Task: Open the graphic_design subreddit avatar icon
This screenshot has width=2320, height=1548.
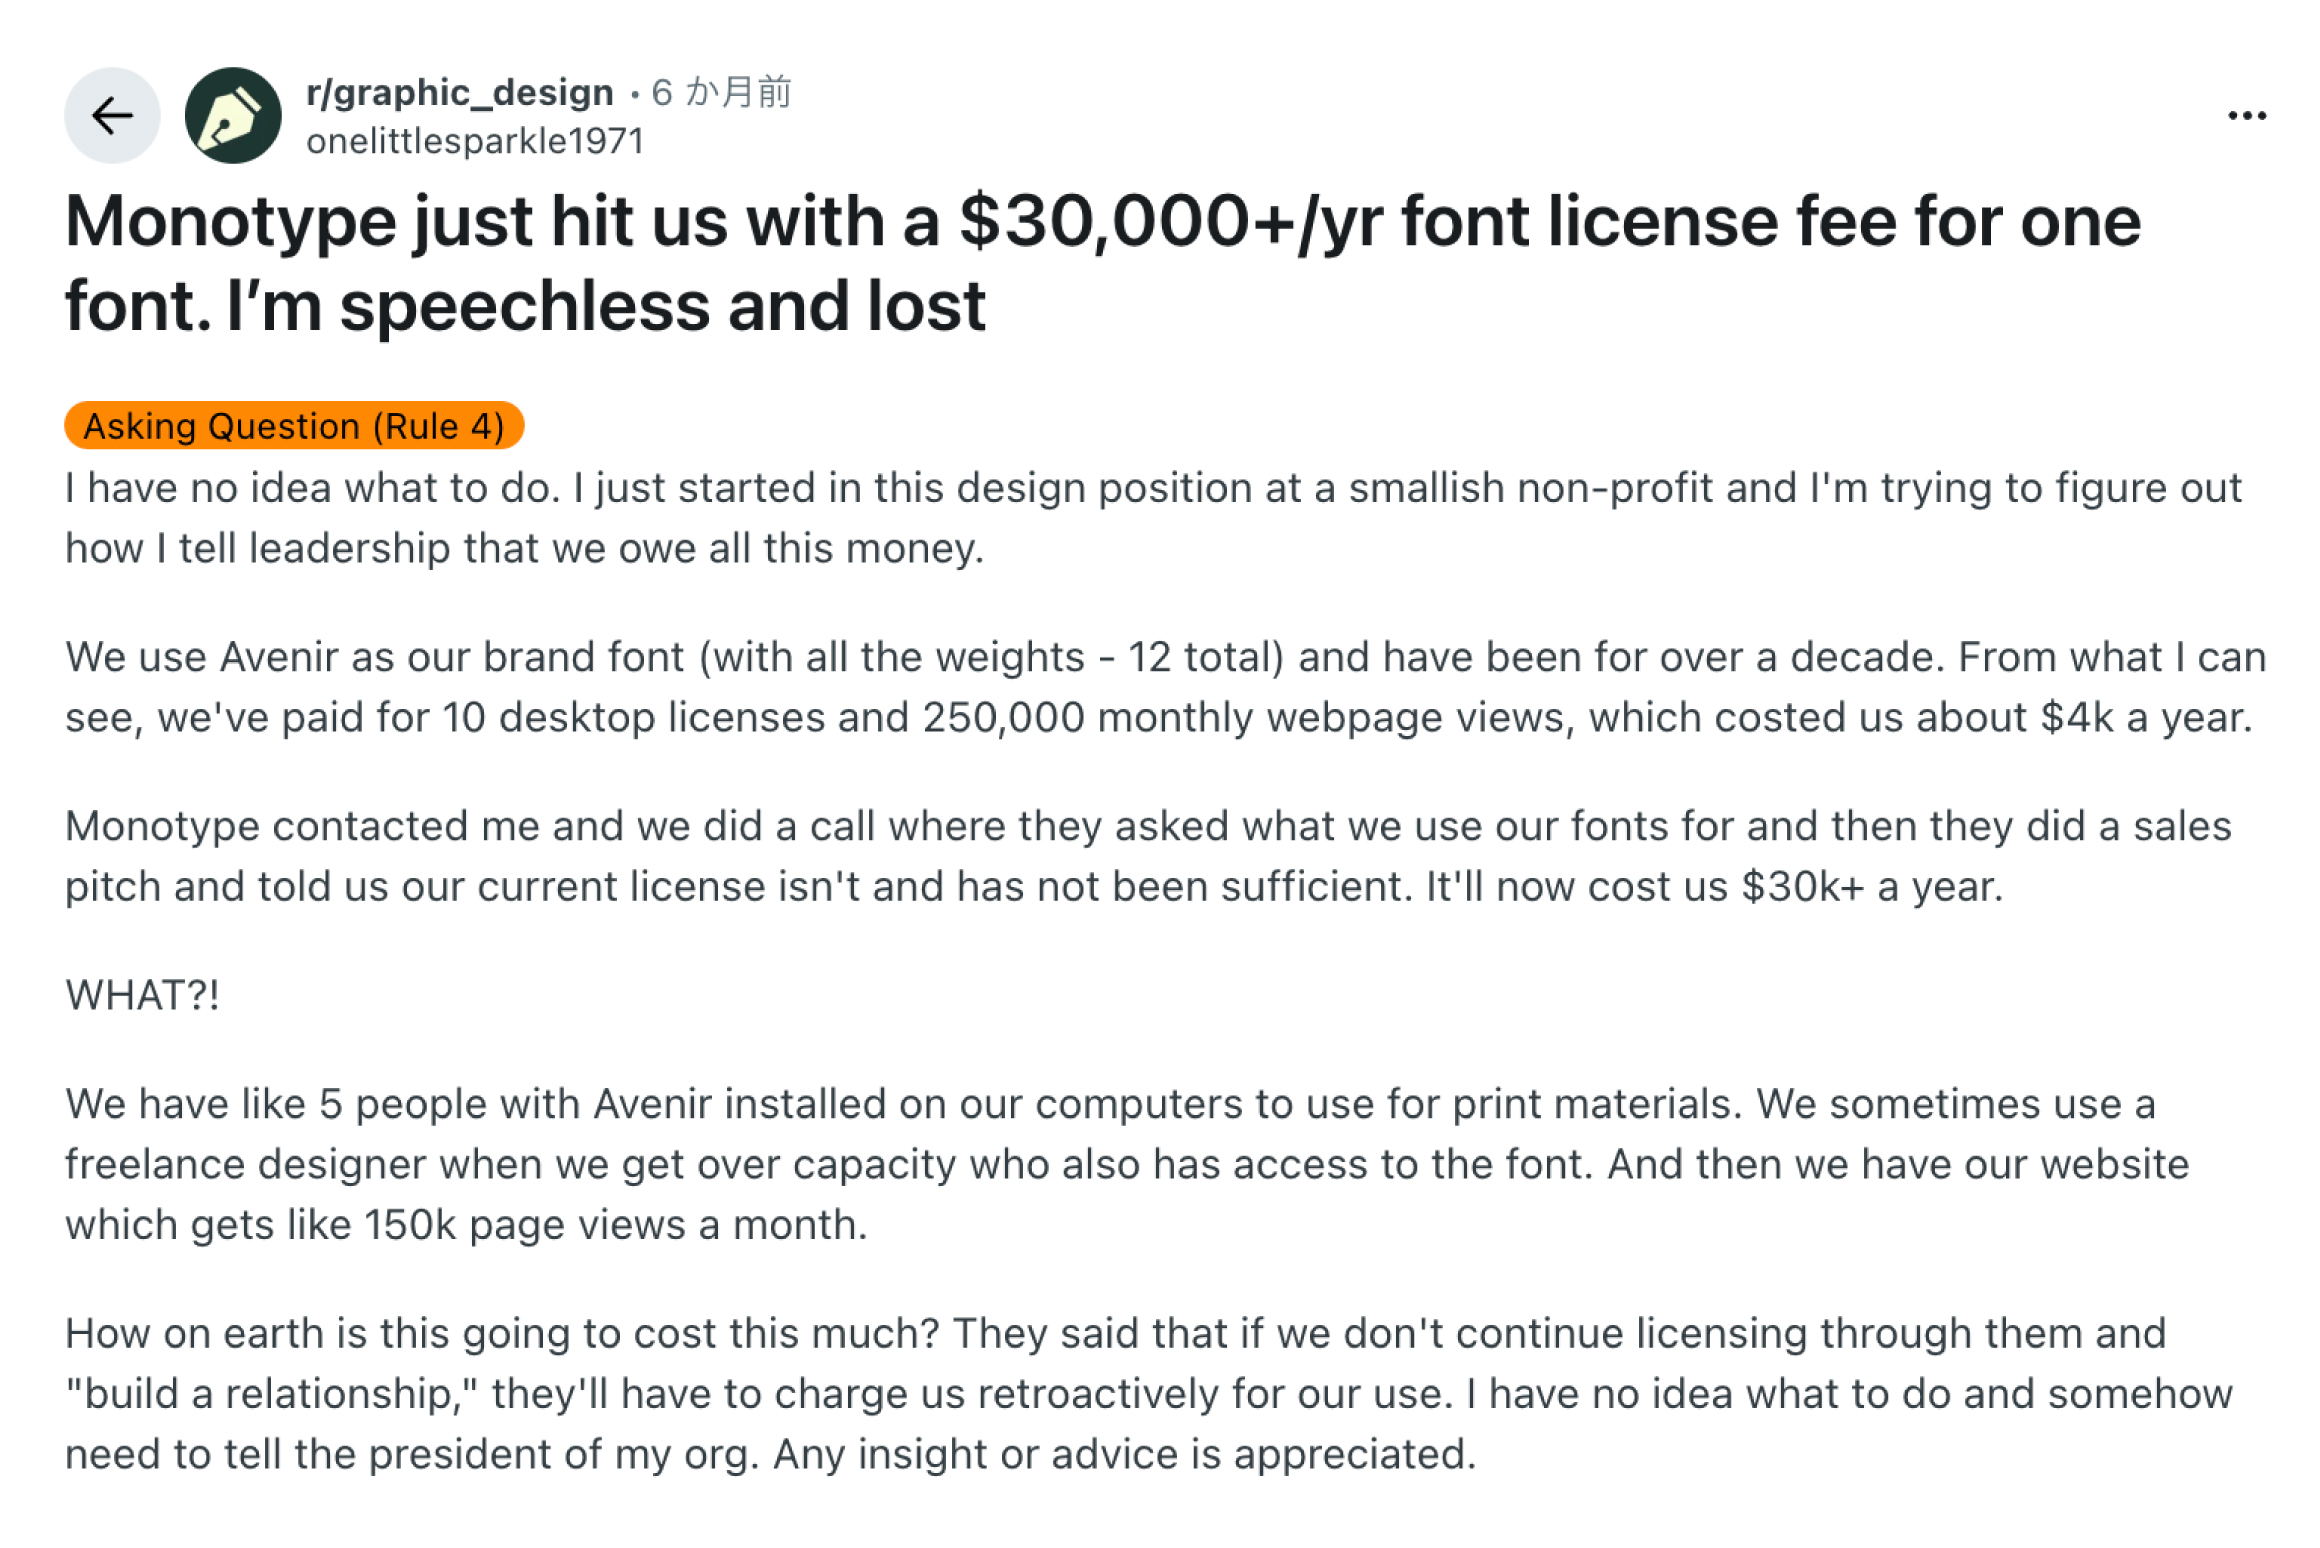Action: point(233,116)
